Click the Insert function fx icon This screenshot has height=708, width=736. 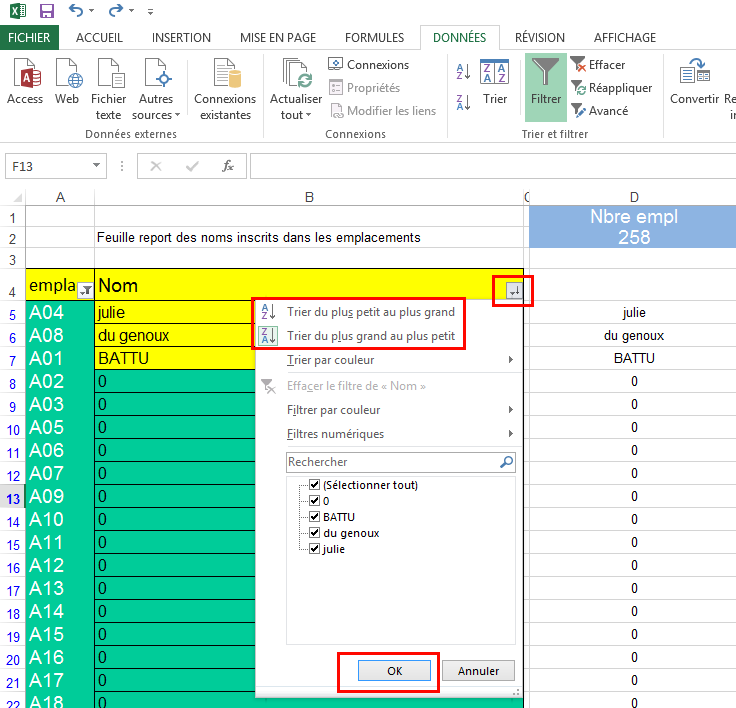pyautogui.click(x=228, y=166)
